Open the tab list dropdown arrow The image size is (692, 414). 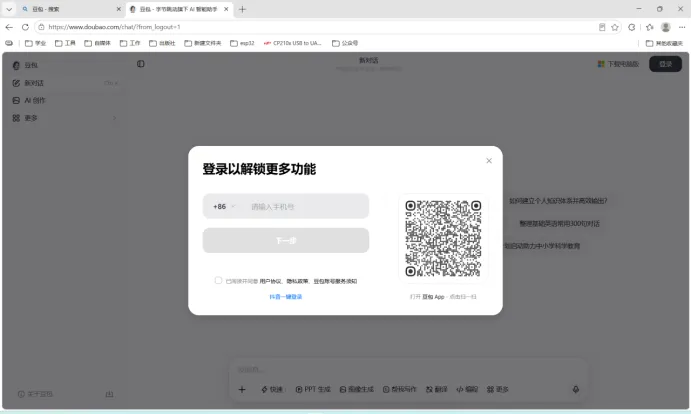pyautogui.click(x=9, y=9)
